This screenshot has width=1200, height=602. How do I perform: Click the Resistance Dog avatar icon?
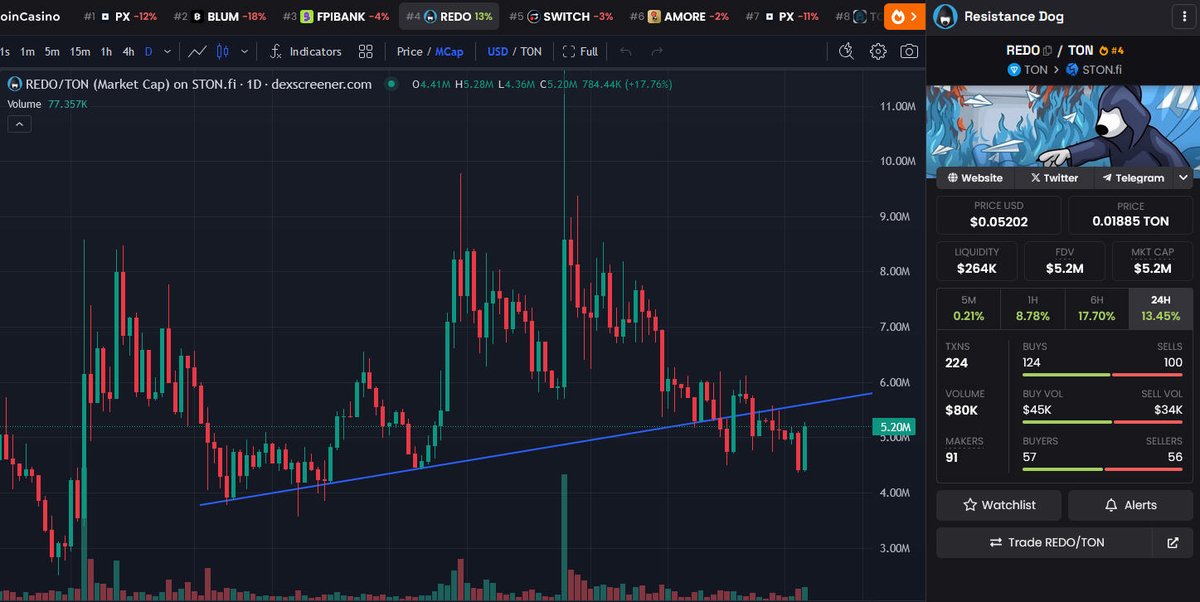pyautogui.click(x=945, y=16)
